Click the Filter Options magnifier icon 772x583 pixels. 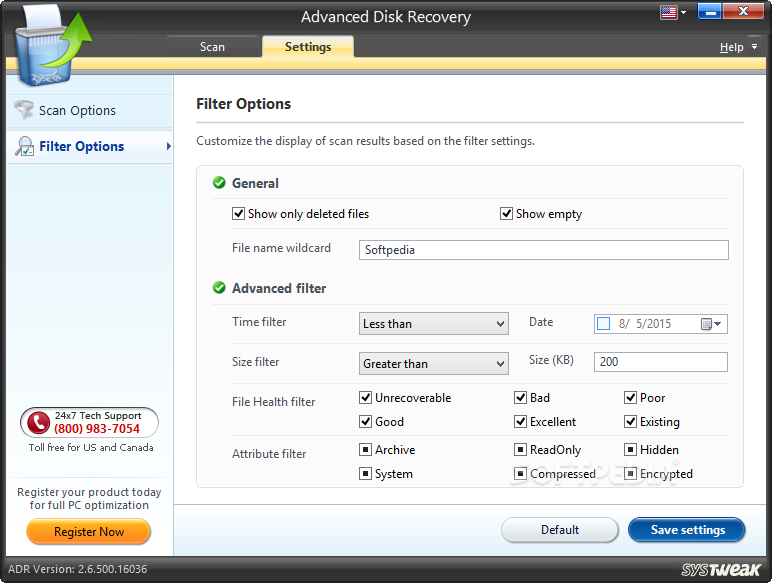click(25, 146)
